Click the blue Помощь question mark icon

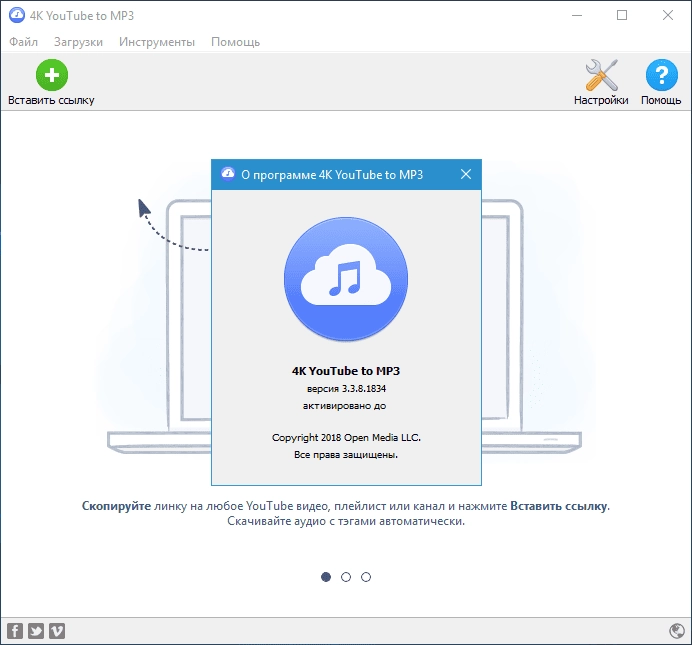coord(661,75)
